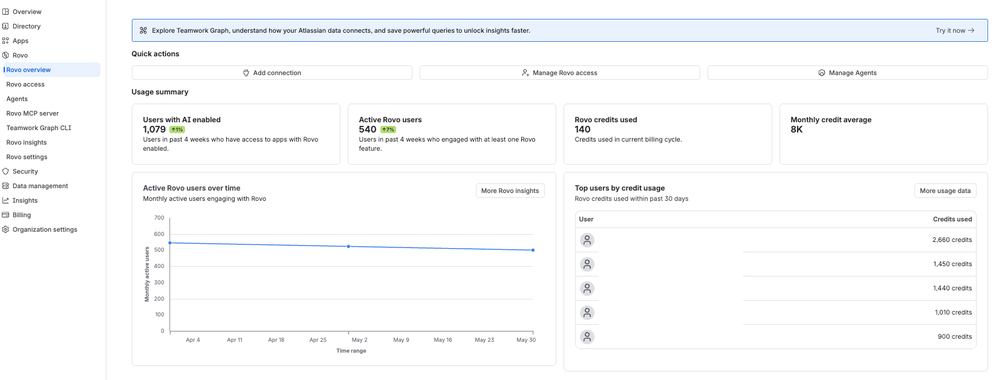The height and width of the screenshot is (380, 999).
Task: Open Billing sidebar label
Action: [22, 215]
